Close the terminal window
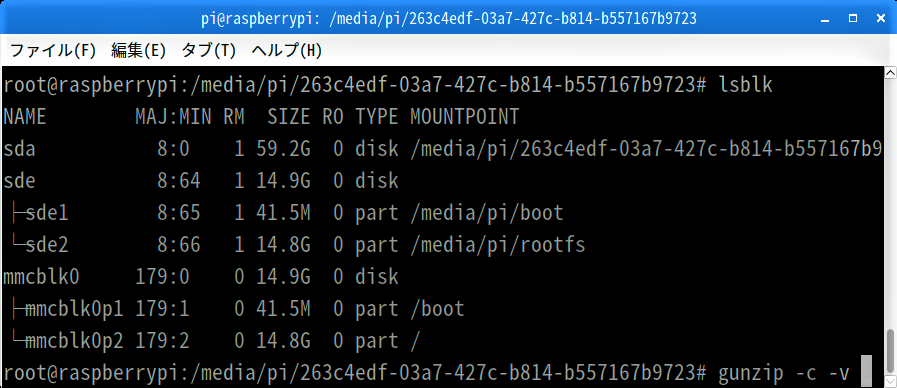This screenshot has height=388, width=897. [881, 19]
